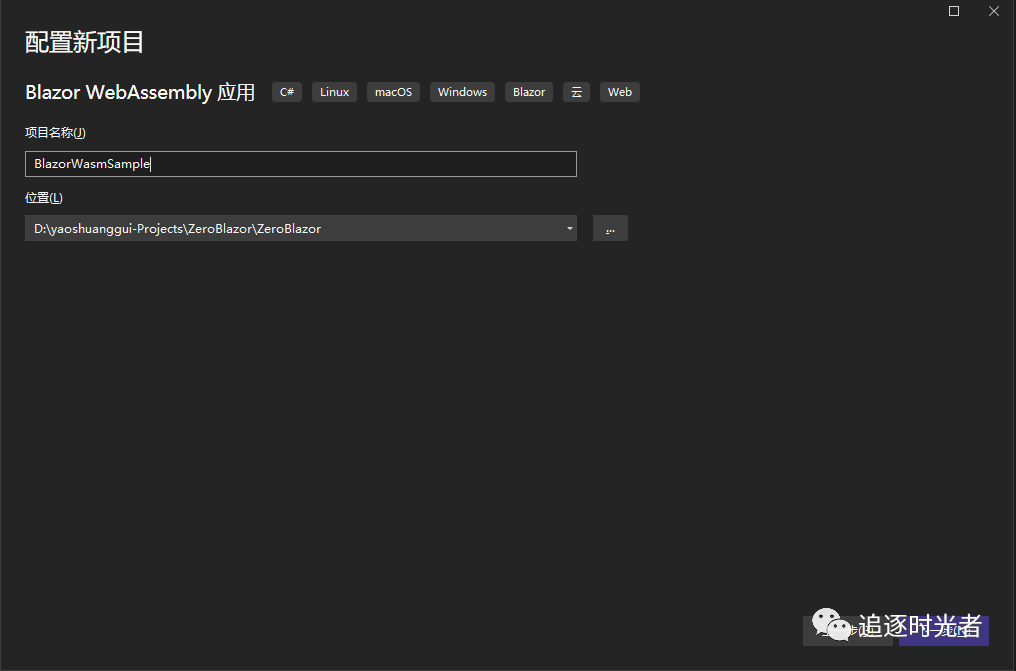Click the 项目名称(J) label
The height and width of the screenshot is (671, 1016).
tap(55, 132)
